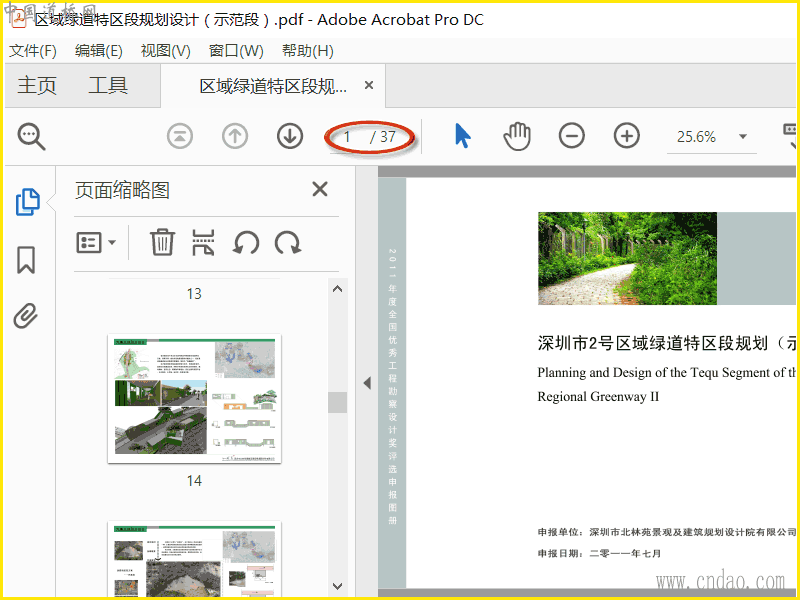Viewport: 800px width, 600px height.
Task: Click the Regional Greenway II text
Action: tap(598, 396)
